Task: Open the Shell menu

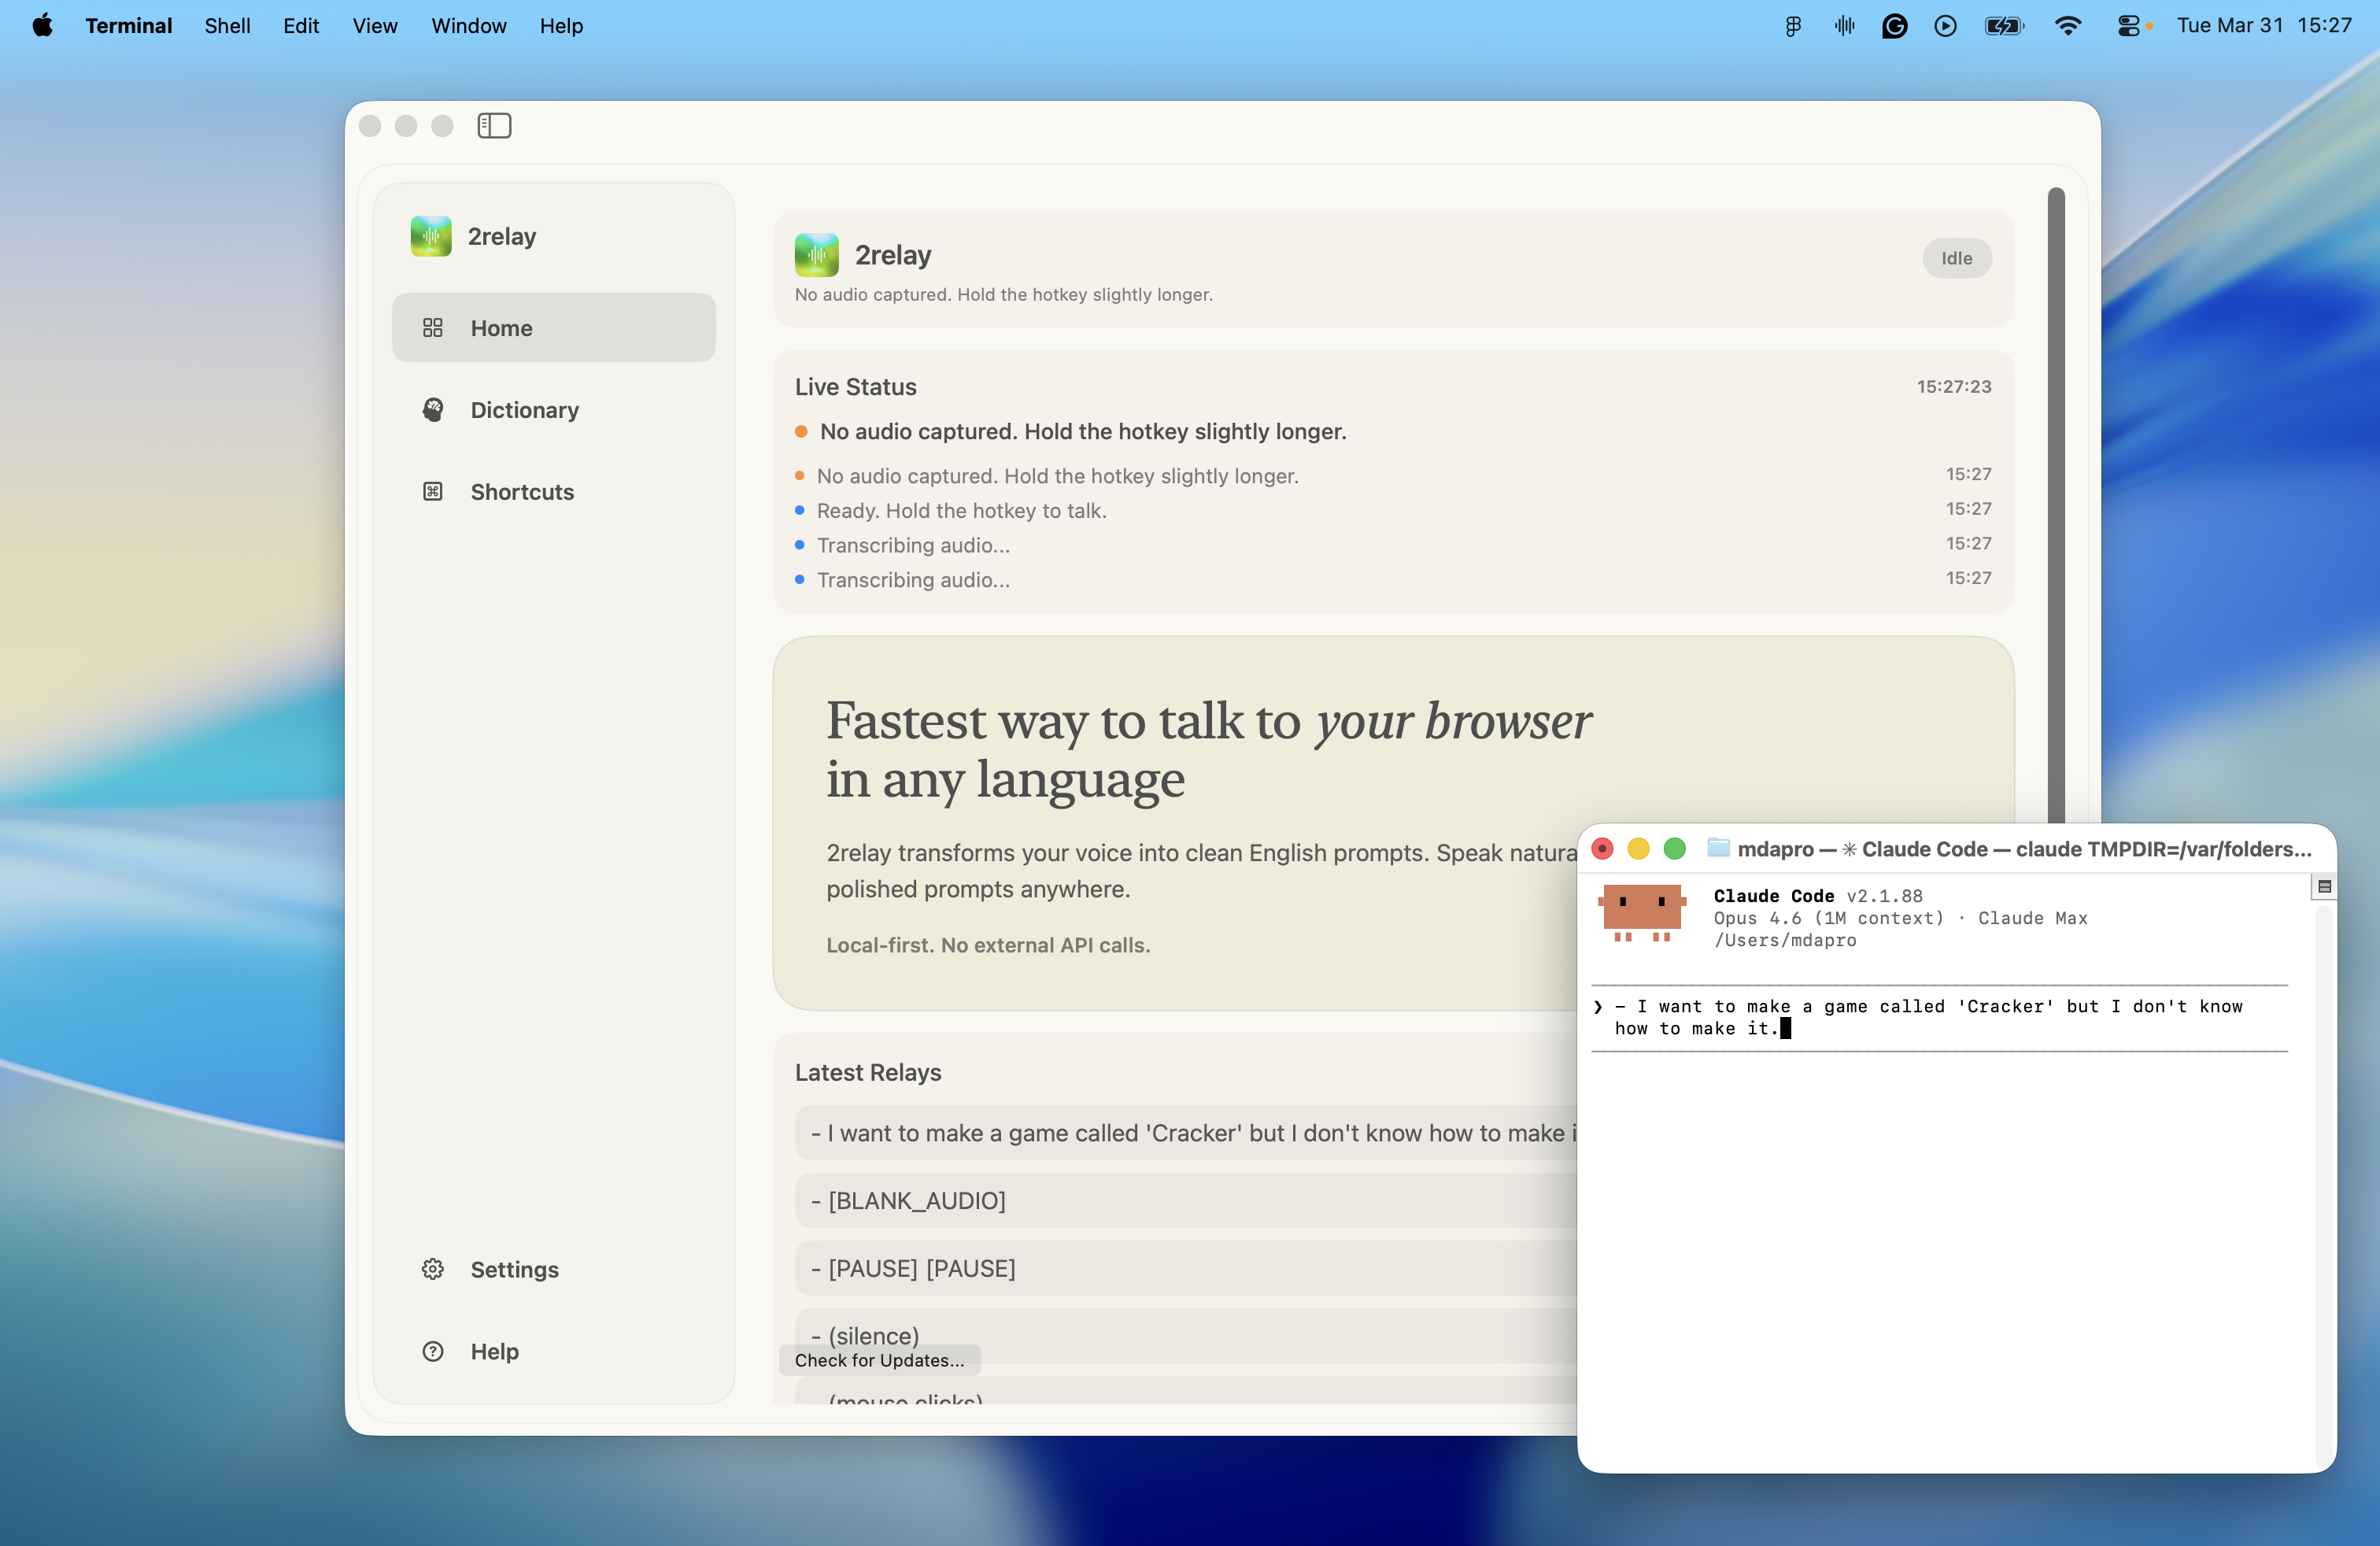Action: tap(227, 26)
